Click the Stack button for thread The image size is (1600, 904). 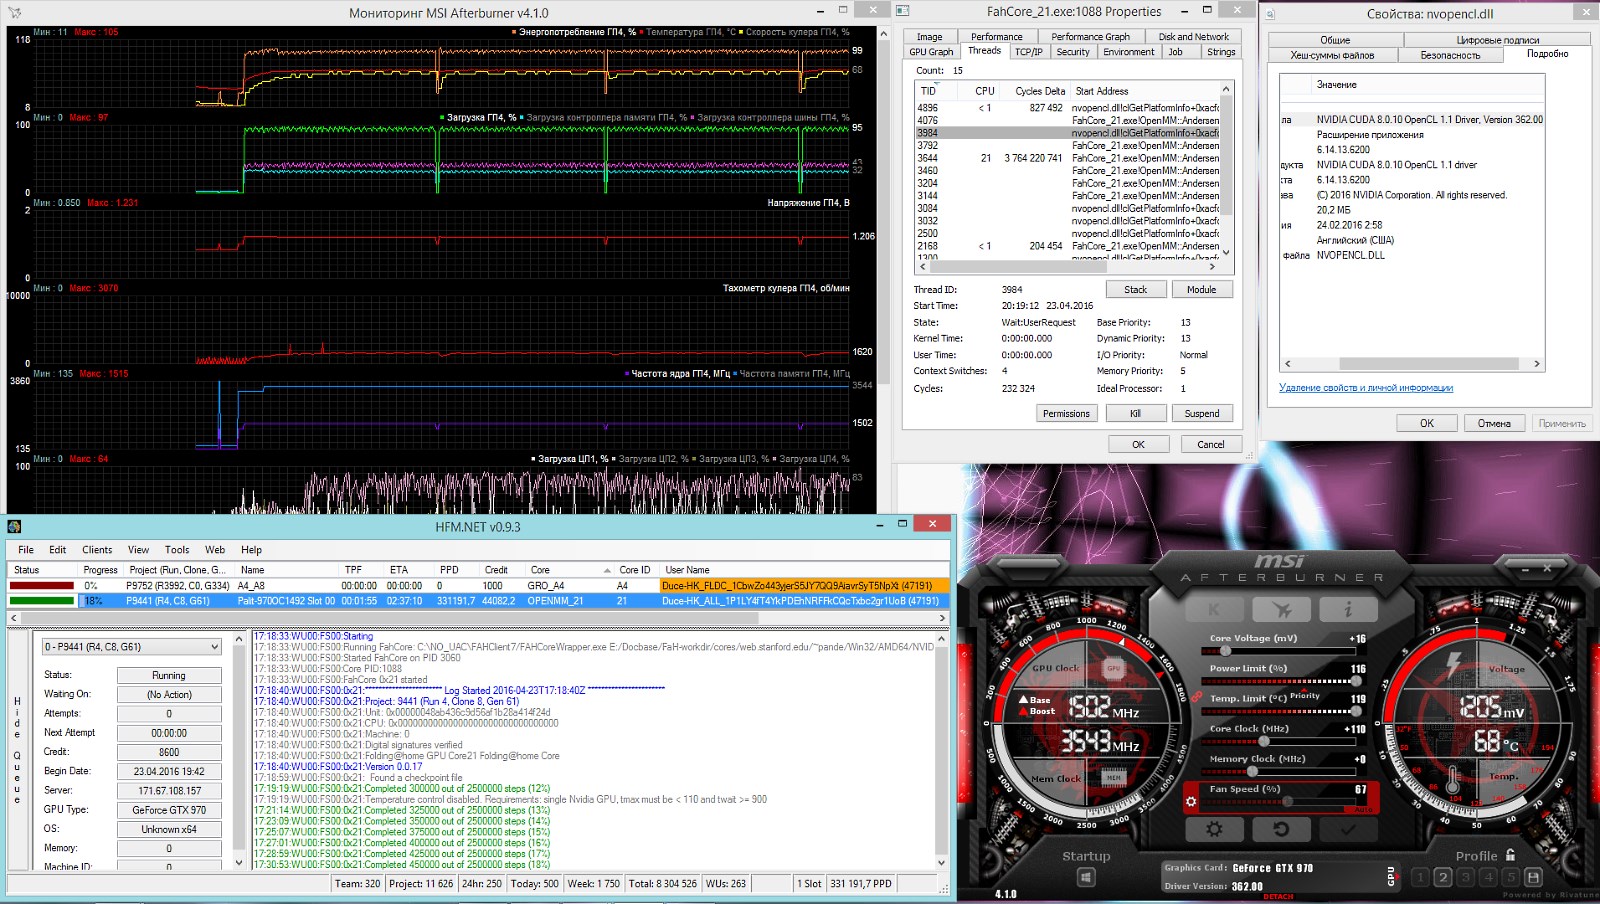tap(1135, 290)
